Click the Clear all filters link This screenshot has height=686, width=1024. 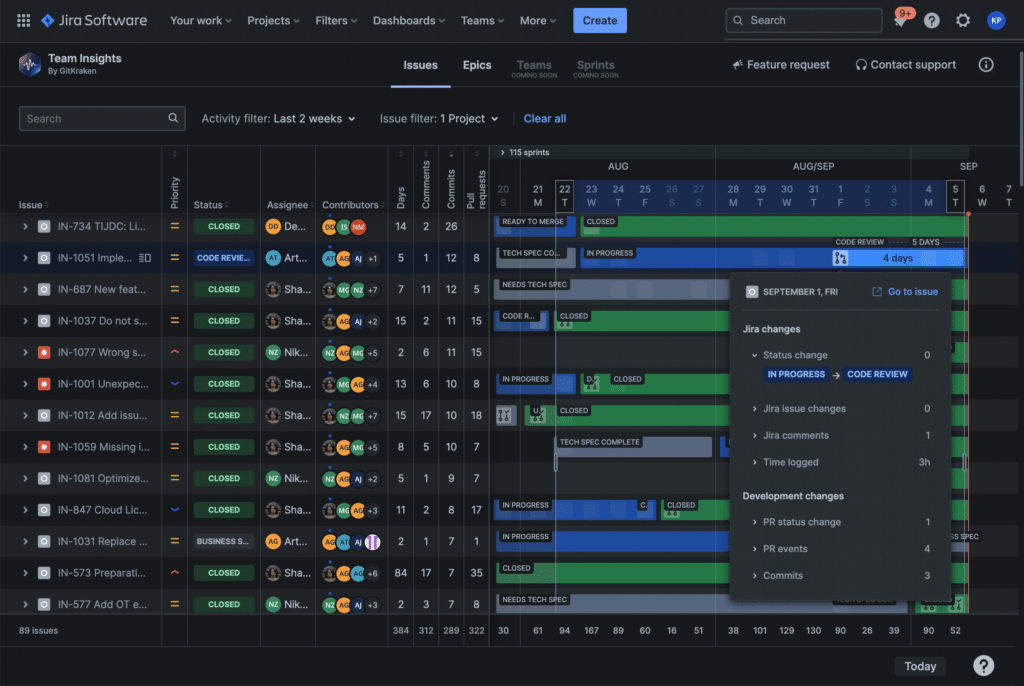coord(545,119)
